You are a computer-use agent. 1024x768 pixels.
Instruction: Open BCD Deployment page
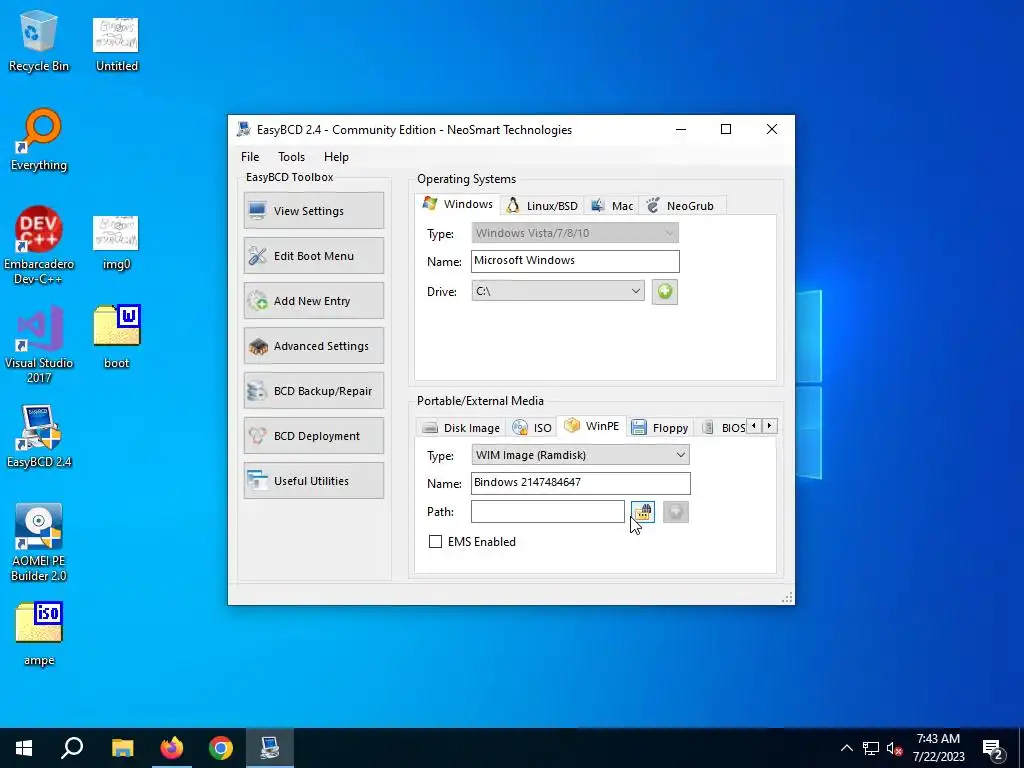pyautogui.click(x=313, y=436)
